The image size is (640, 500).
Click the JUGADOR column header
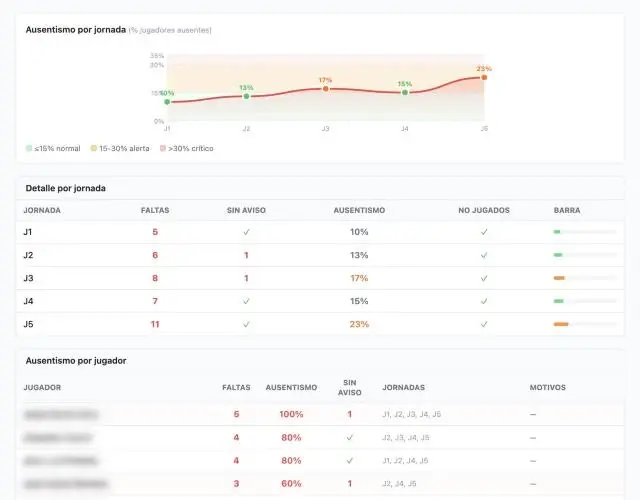pos(42,387)
